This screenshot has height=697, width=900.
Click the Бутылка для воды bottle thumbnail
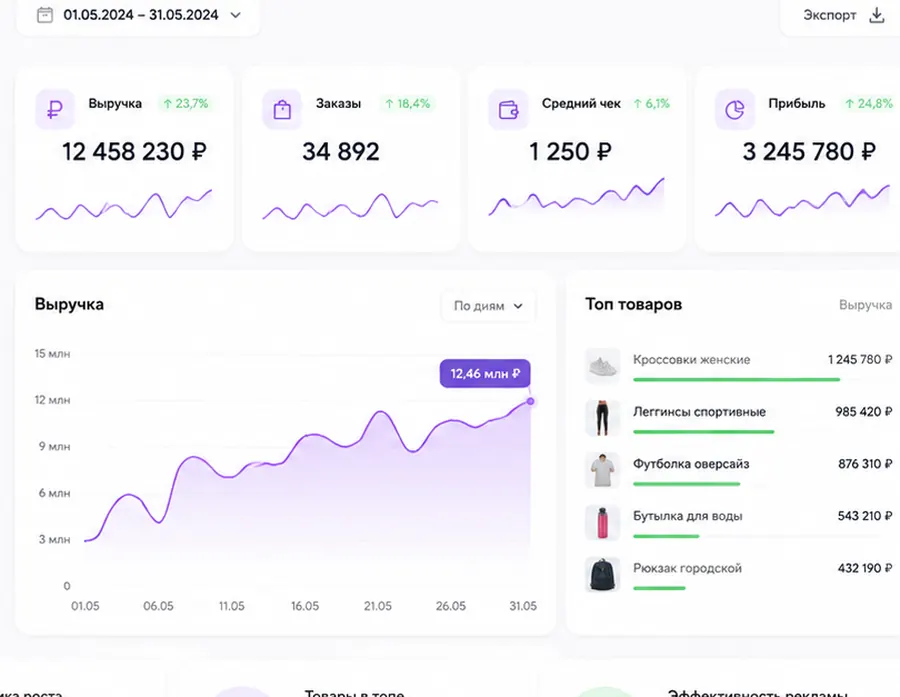pyautogui.click(x=603, y=522)
